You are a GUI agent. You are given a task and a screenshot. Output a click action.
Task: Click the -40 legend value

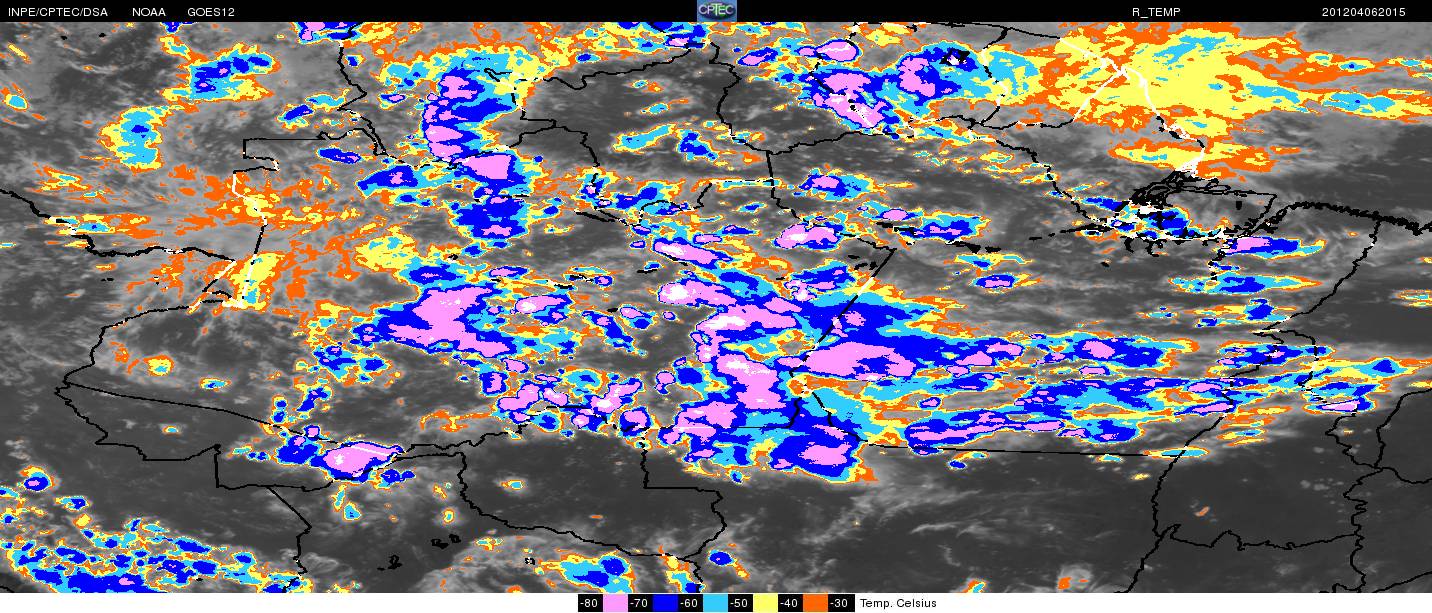click(790, 603)
